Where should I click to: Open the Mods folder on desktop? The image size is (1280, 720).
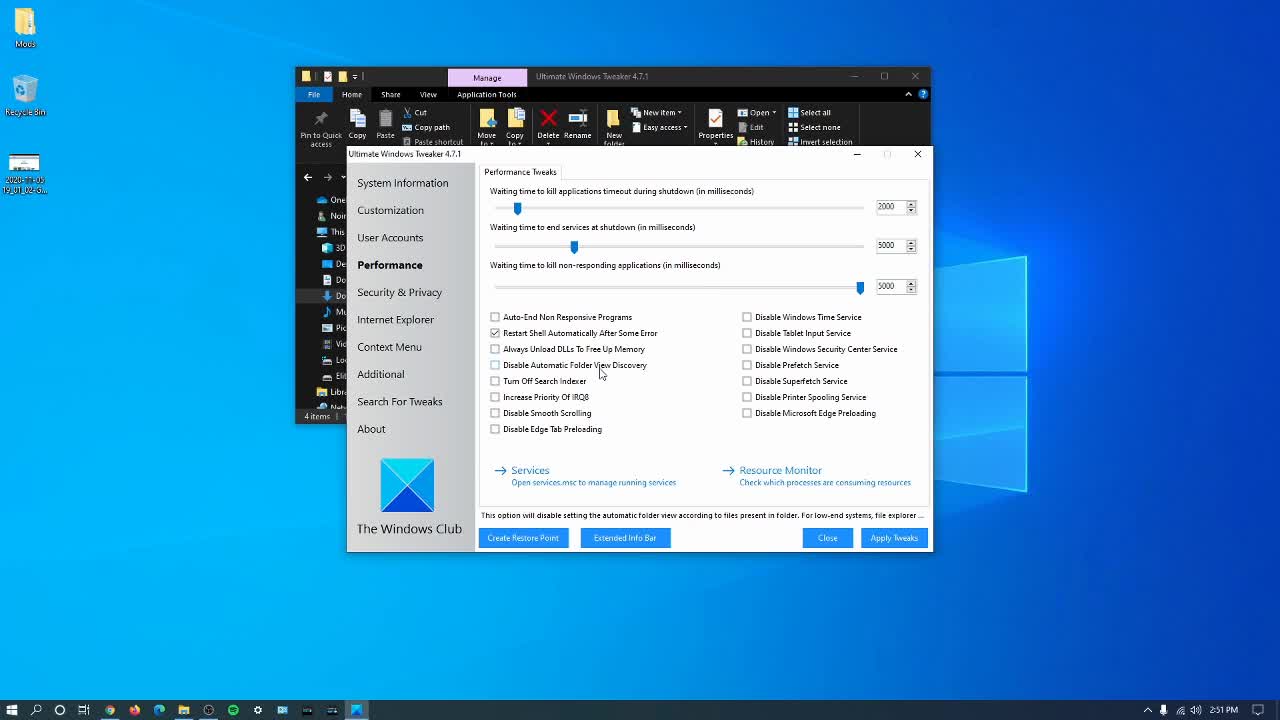point(25,28)
